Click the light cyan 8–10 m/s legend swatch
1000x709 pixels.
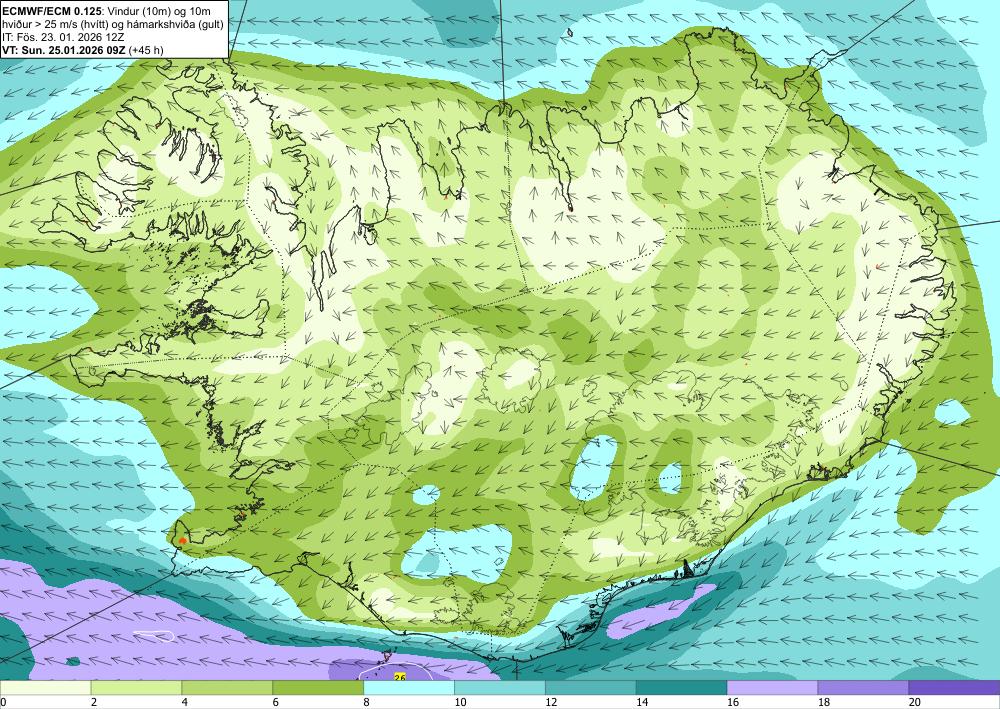(x=409, y=688)
